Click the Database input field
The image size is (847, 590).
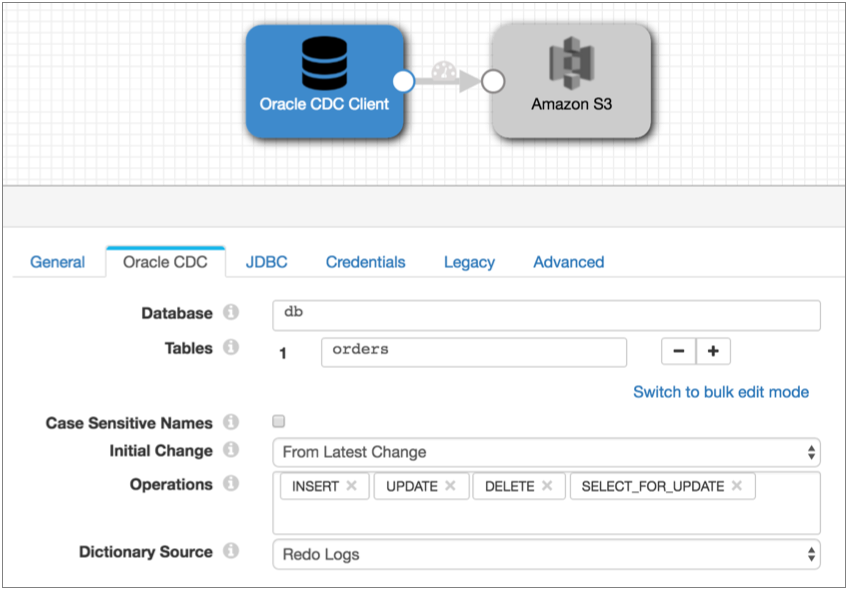[x=546, y=314]
